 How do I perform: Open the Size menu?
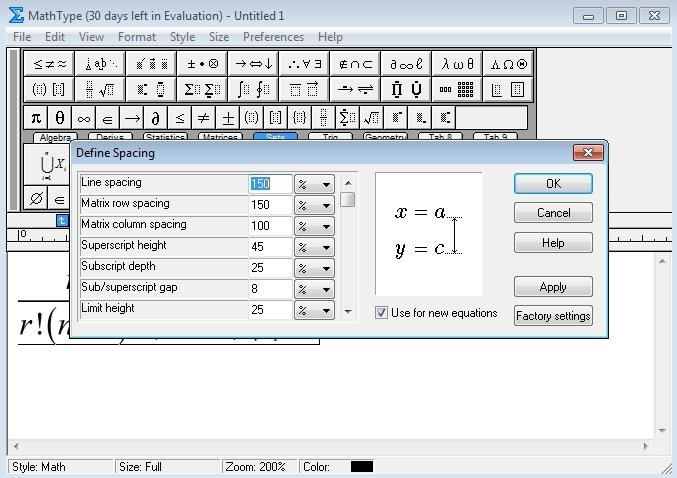(x=219, y=37)
